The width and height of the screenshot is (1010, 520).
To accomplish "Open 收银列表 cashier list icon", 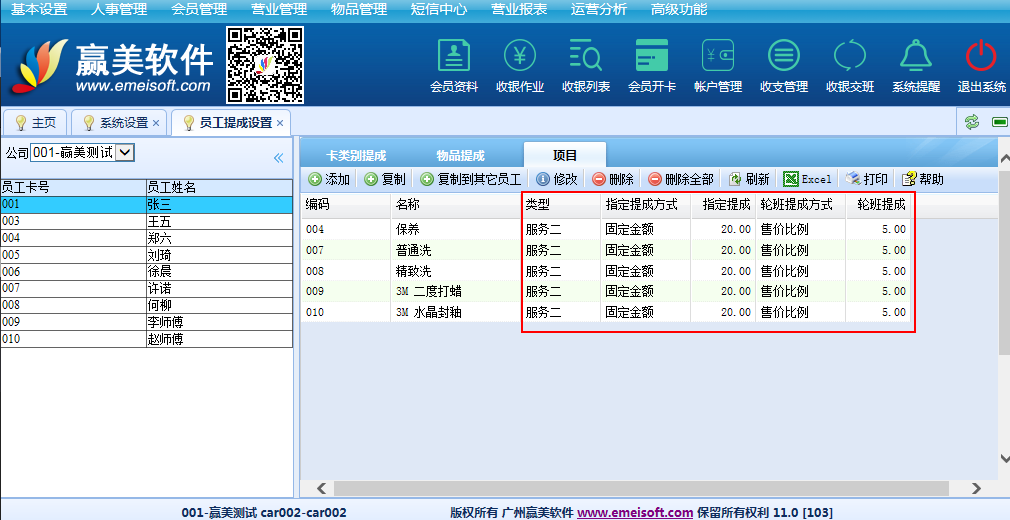I will (586, 56).
